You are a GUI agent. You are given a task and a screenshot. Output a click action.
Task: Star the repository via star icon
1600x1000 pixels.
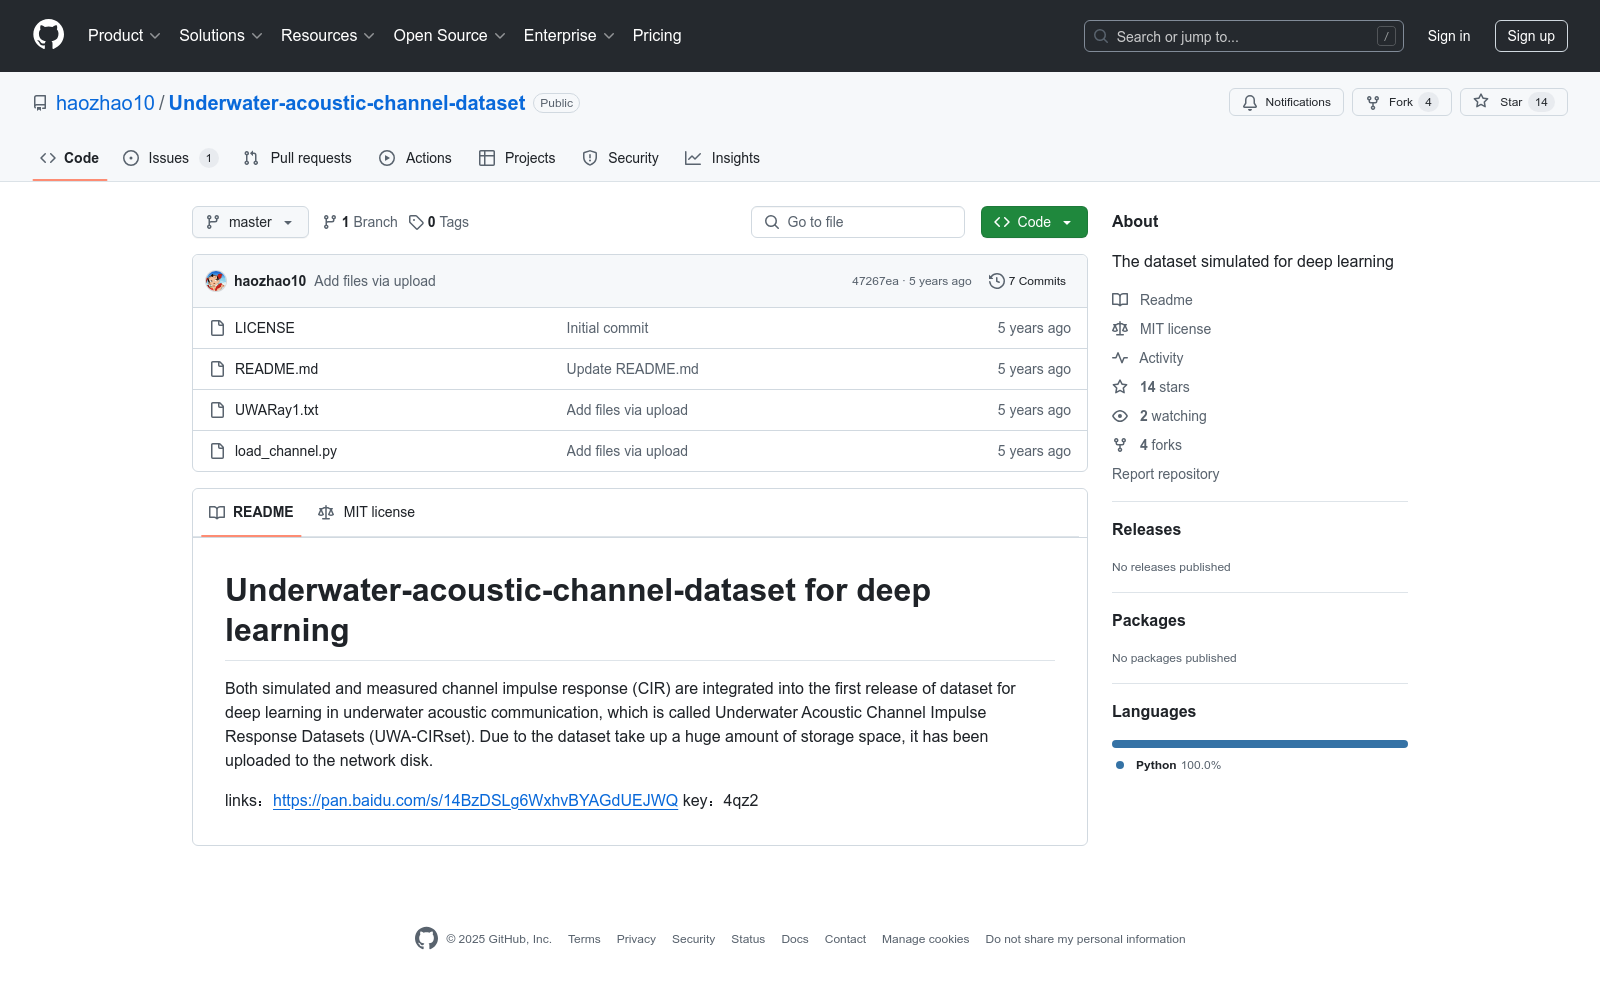click(1481, 102)
